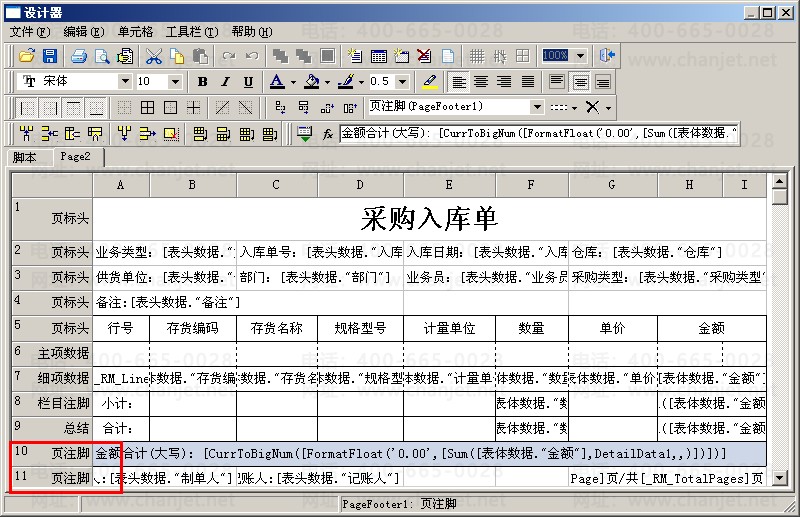Open the border pen color dropdown arrow
Image resolution: width=800 pixels, height=517 pixels.
(x=361, y=82)
